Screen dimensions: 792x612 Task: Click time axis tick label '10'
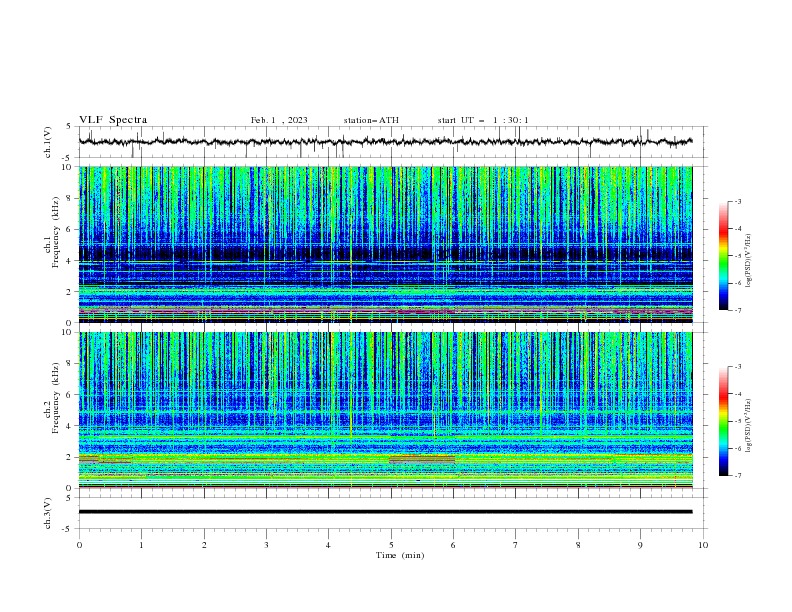703,545
